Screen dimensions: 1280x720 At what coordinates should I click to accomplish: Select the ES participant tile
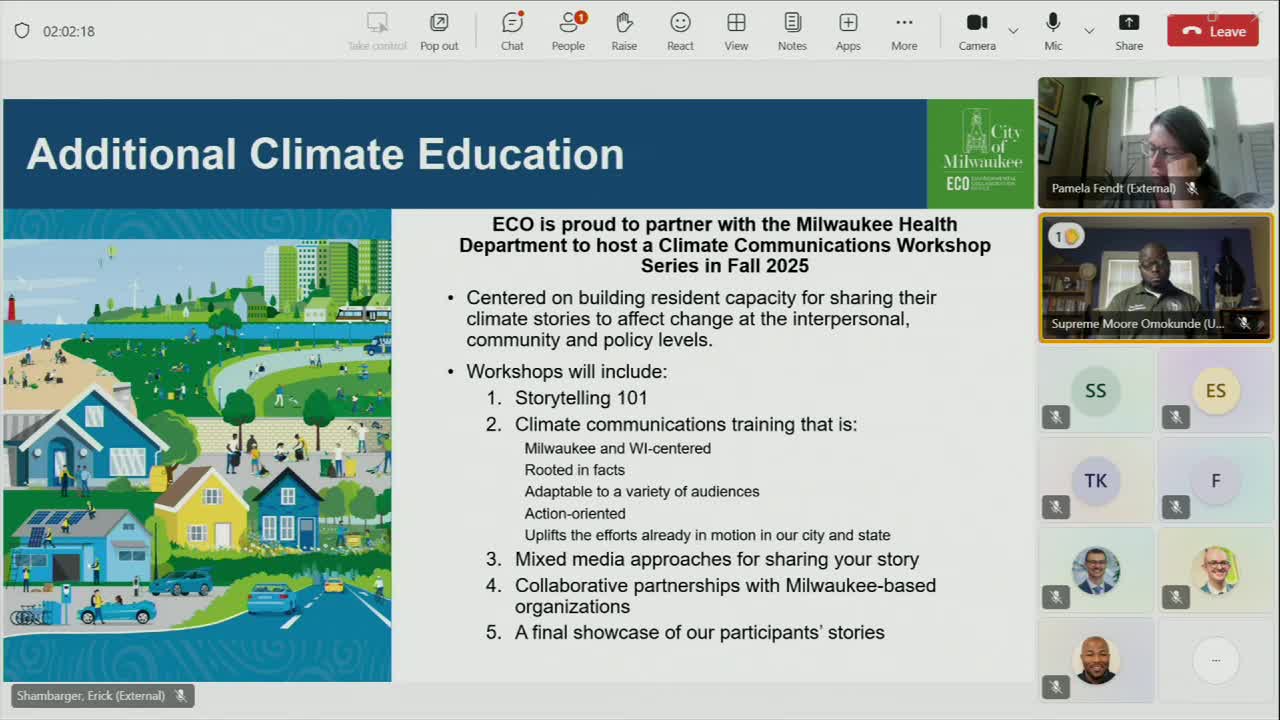tap(1216, 391)
